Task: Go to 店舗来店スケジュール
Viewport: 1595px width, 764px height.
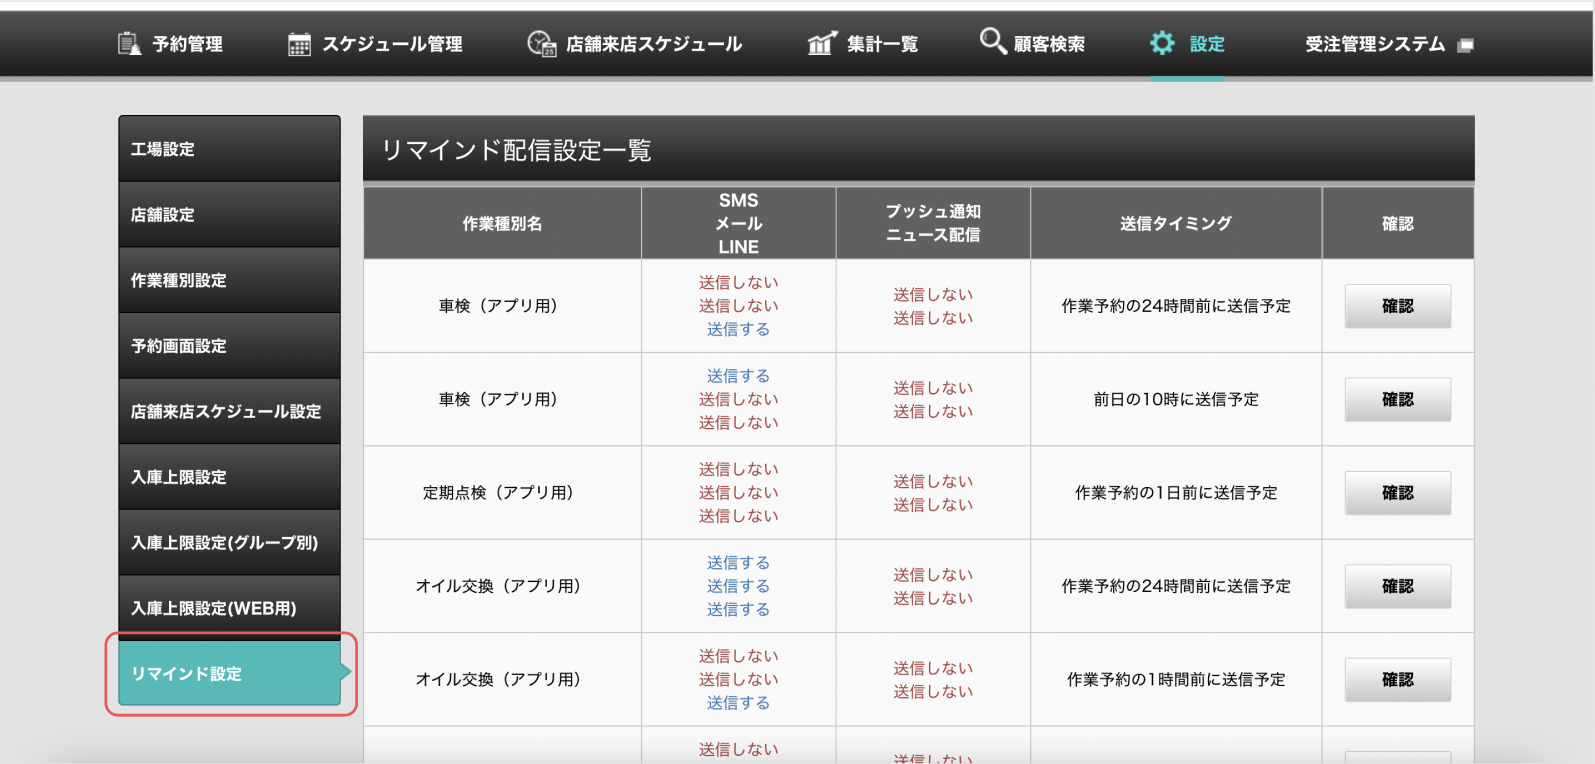Action: (654, 44)
